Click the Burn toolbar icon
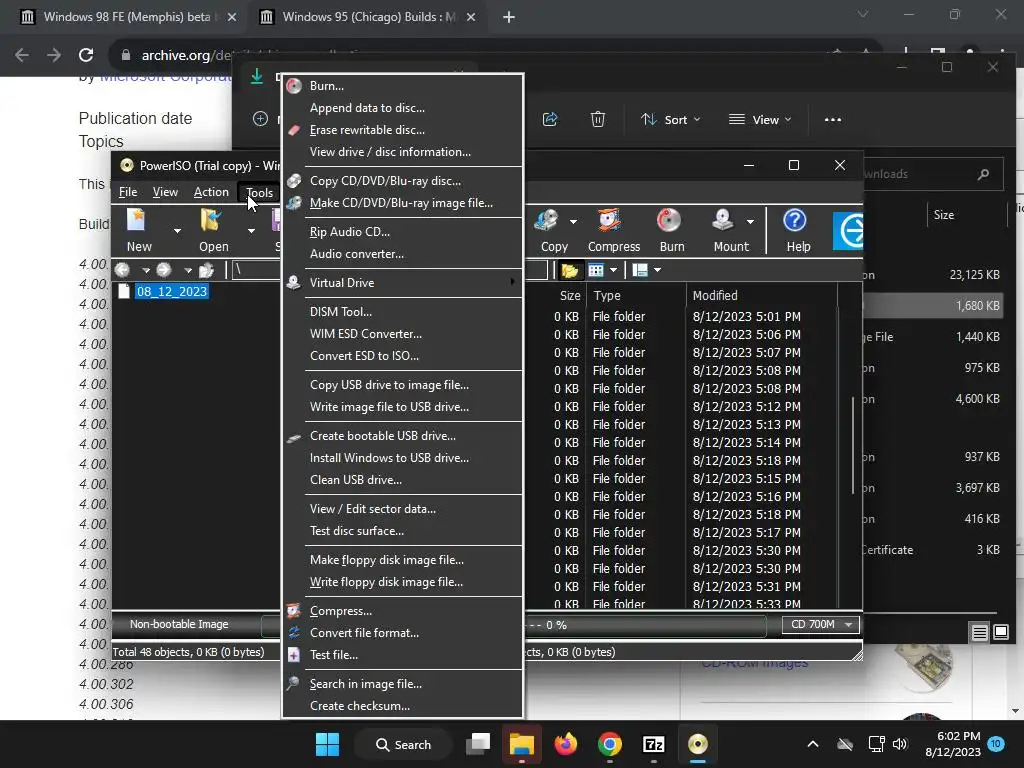 (671, 230)
